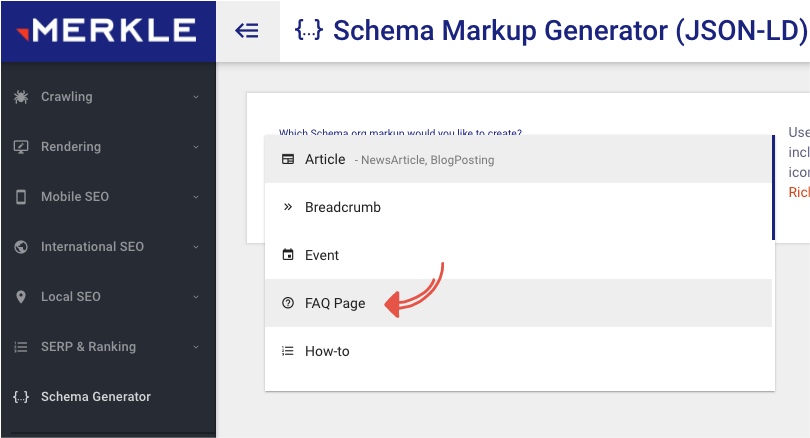810x438 pixels.
Task: Choose Breadcrumb schema option
Action: pyautogui.click(x=343, y=208)
